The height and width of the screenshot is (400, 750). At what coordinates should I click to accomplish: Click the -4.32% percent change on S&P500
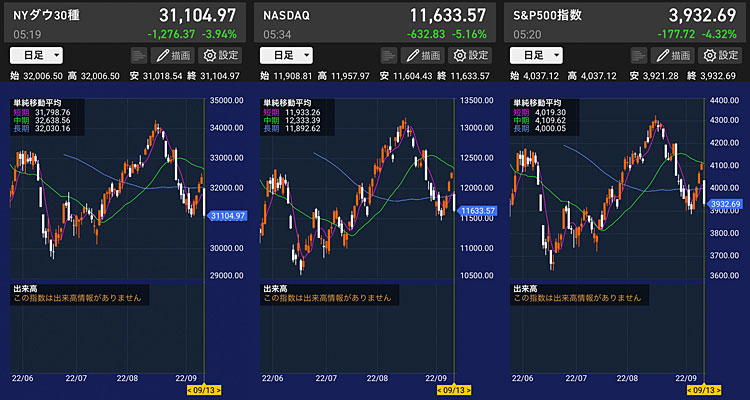pos(719,34)
